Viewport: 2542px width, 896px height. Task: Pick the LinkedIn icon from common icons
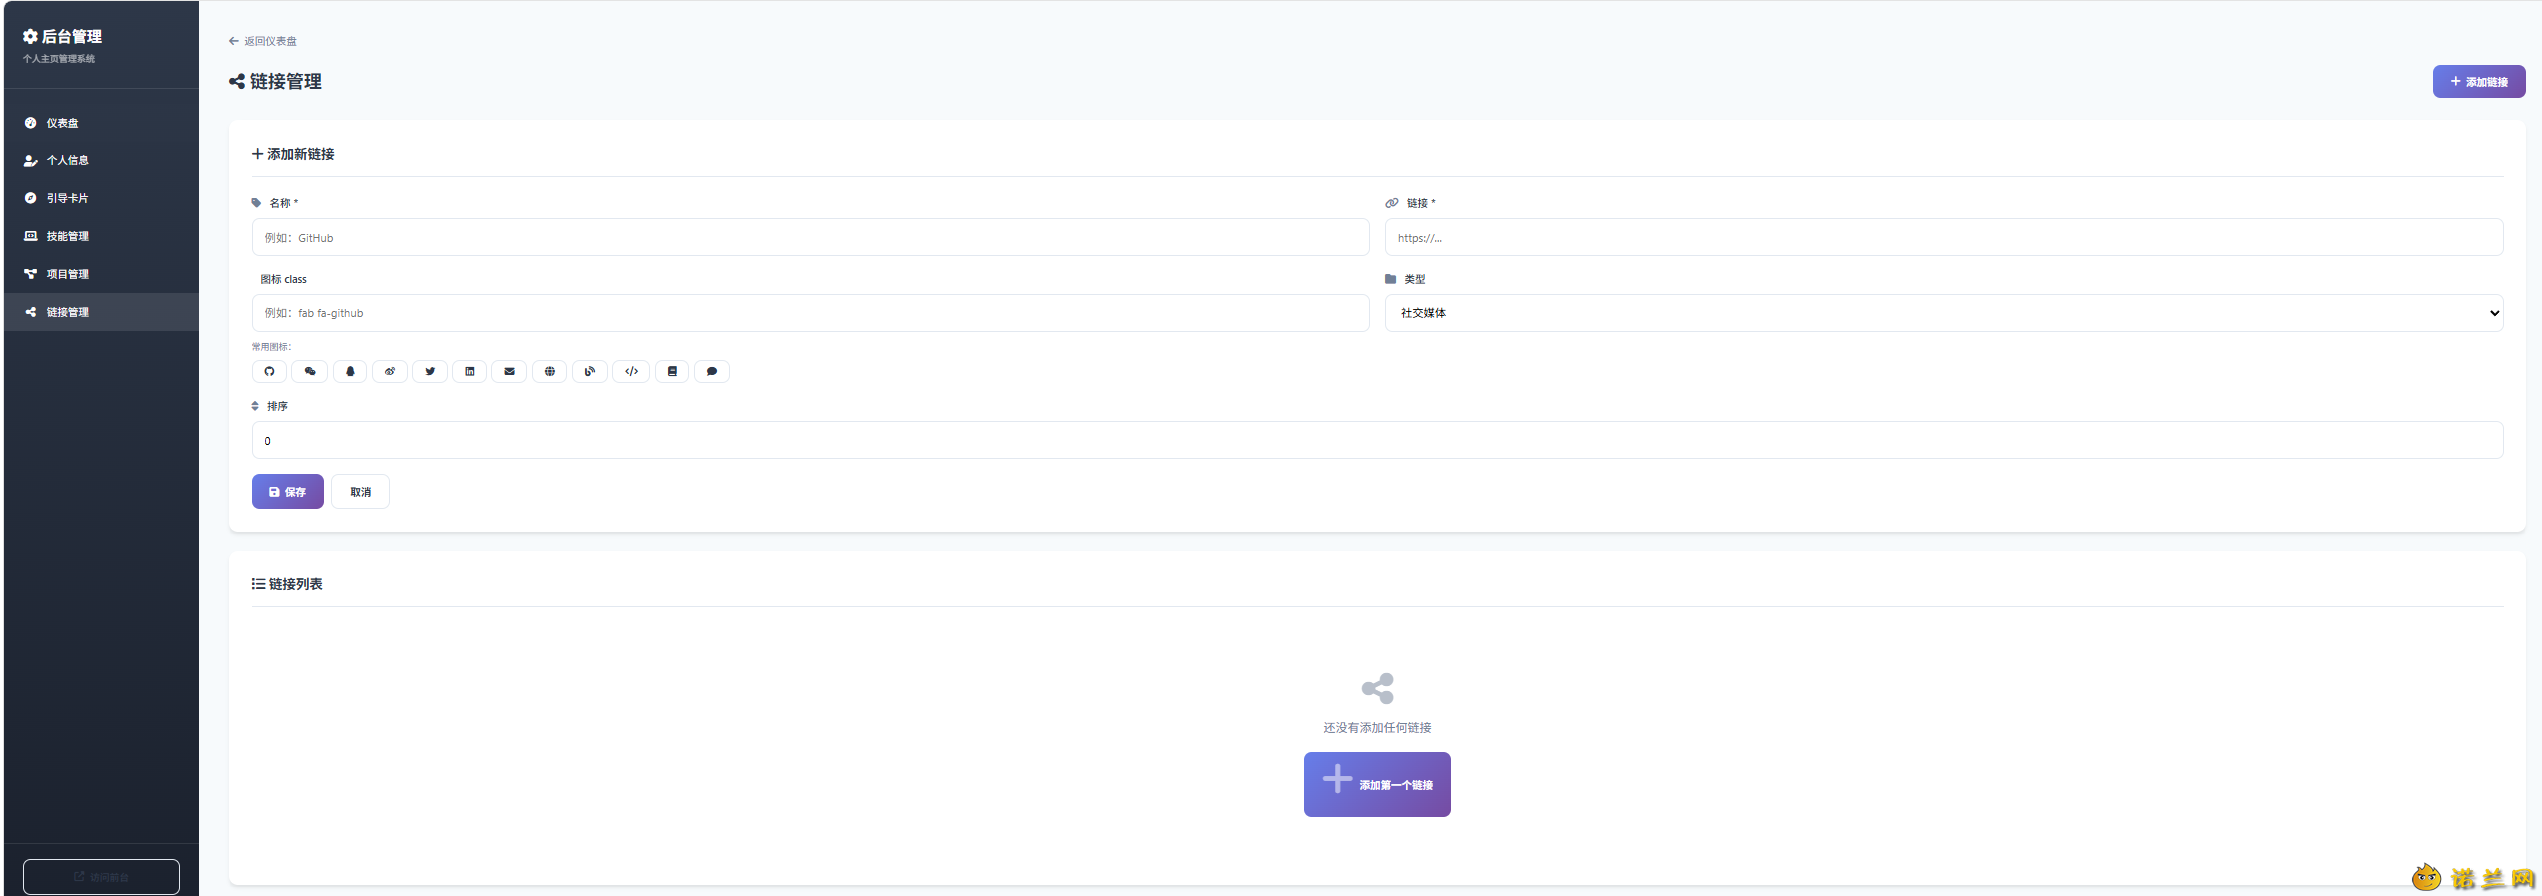(470, 372)
